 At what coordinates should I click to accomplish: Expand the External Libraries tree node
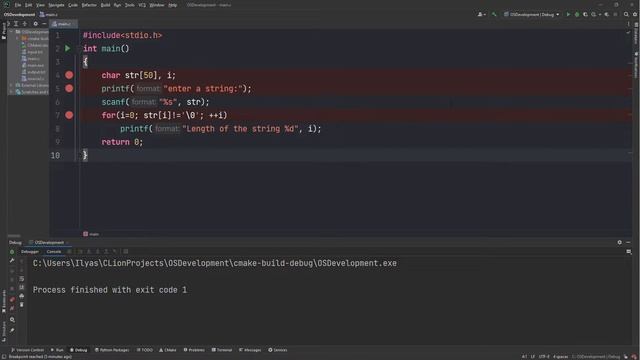(x=12, y=85)
